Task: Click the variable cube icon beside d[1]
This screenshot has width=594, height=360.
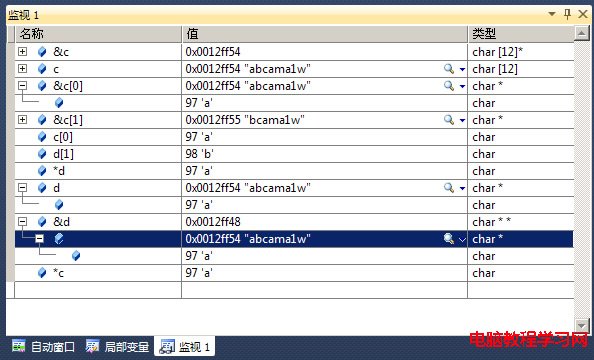Action: [x=42, y=154]
